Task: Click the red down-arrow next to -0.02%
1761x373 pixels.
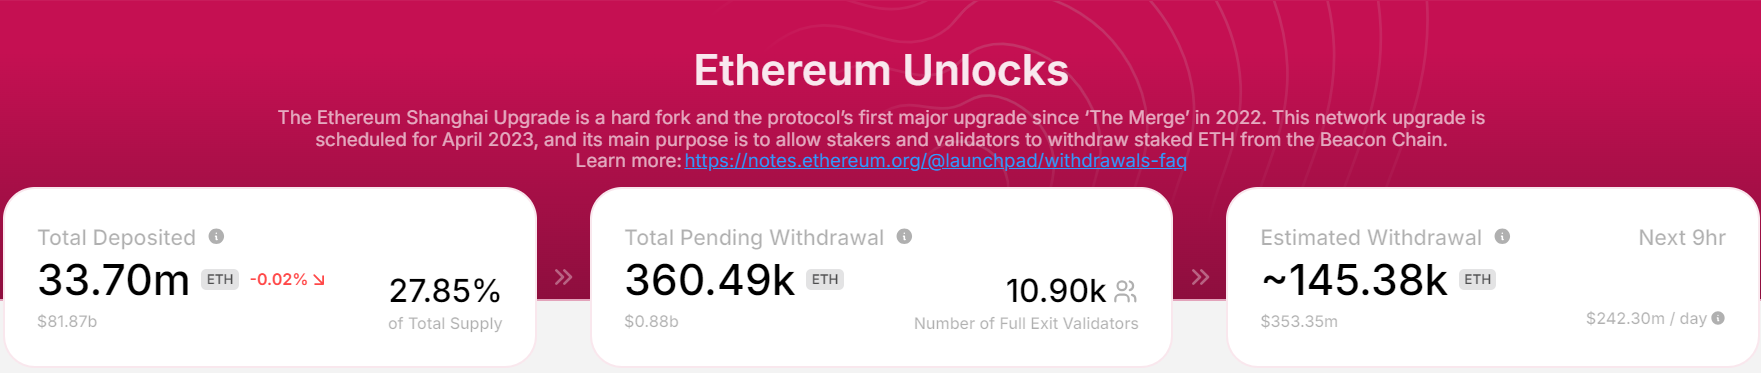Action: click(319, 280)
